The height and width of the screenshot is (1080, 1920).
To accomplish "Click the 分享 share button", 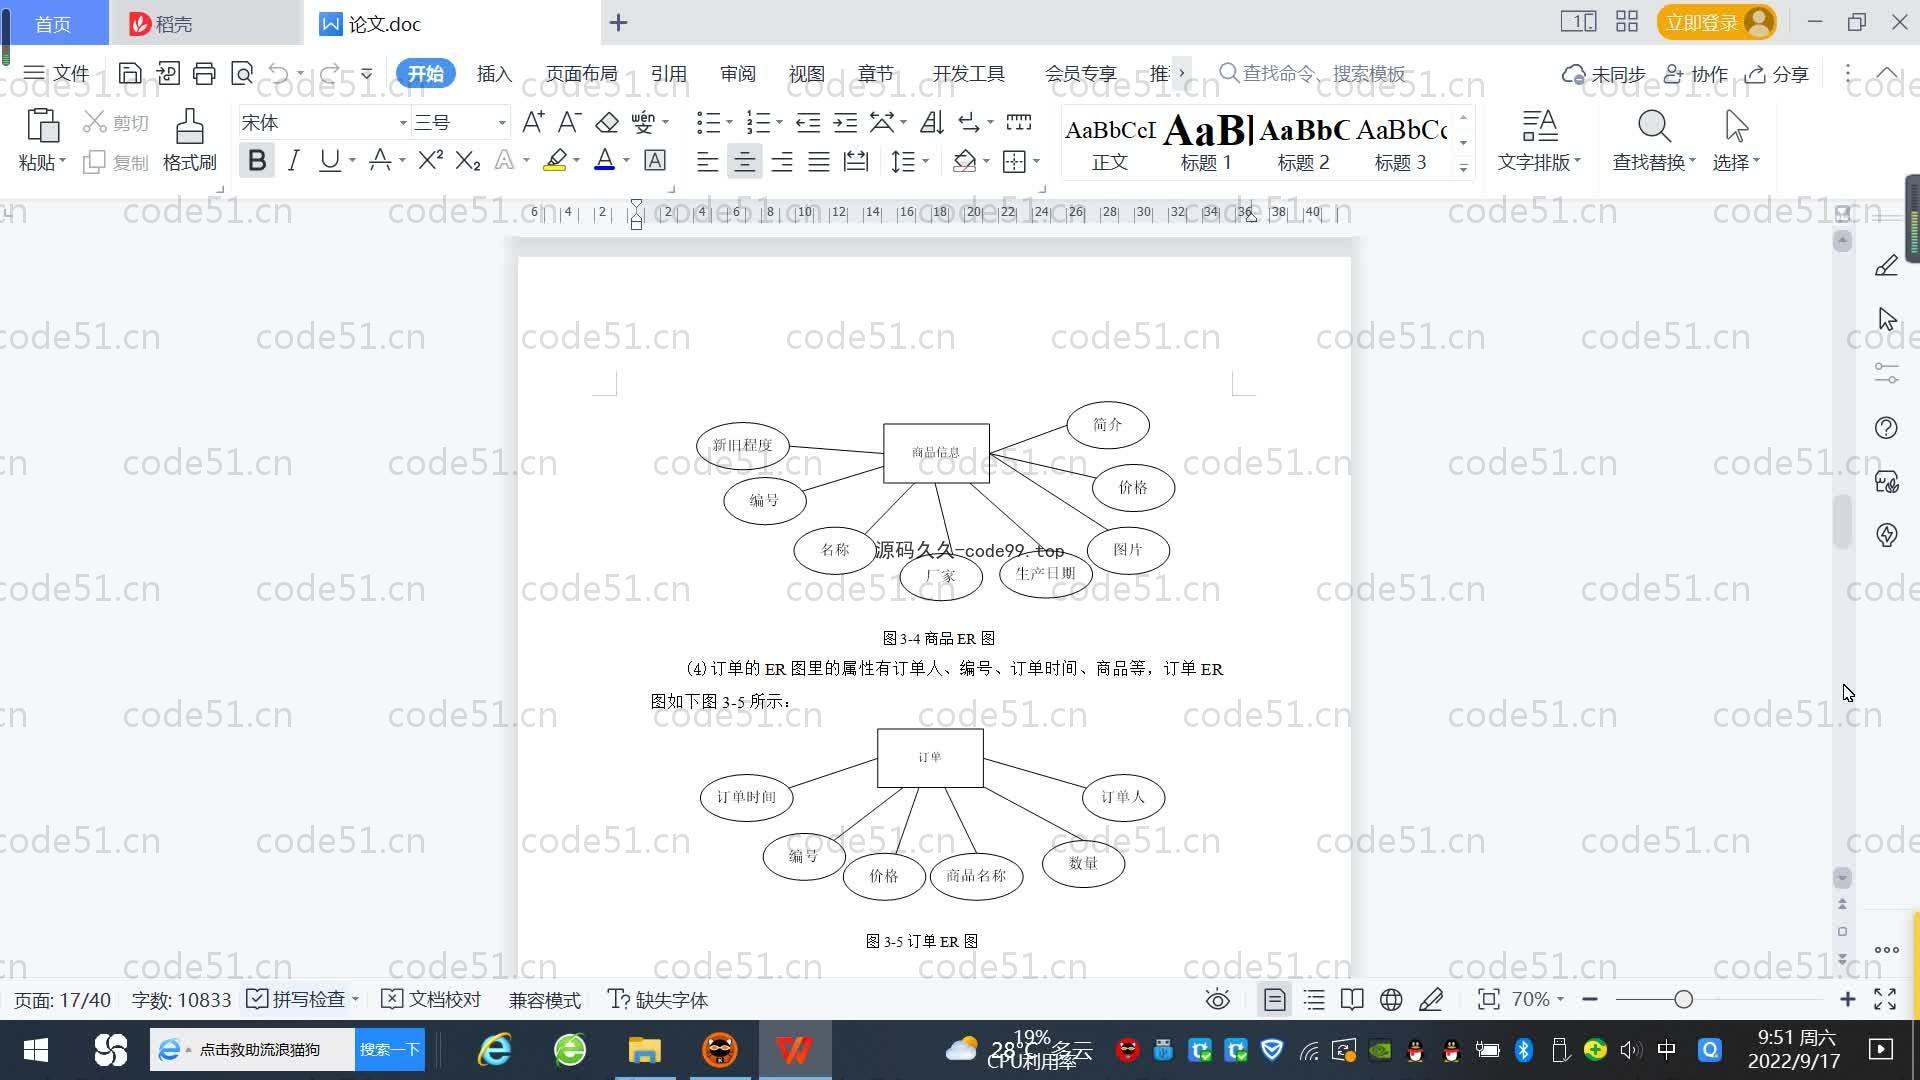I will coord(1778,74).
